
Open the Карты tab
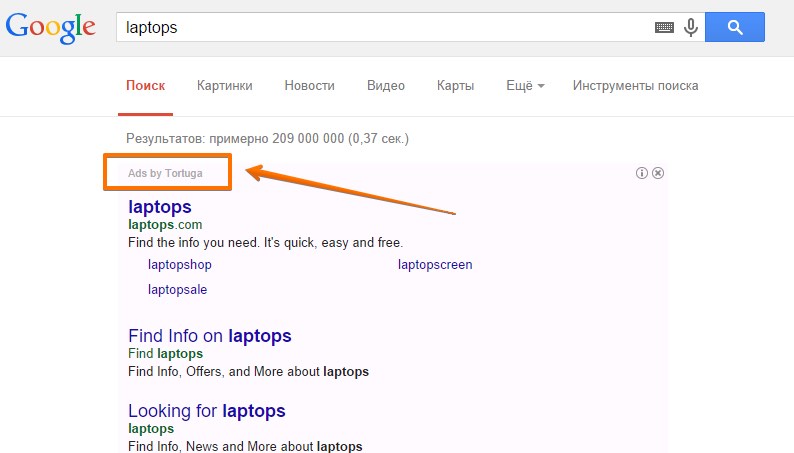tap(455, 86)
